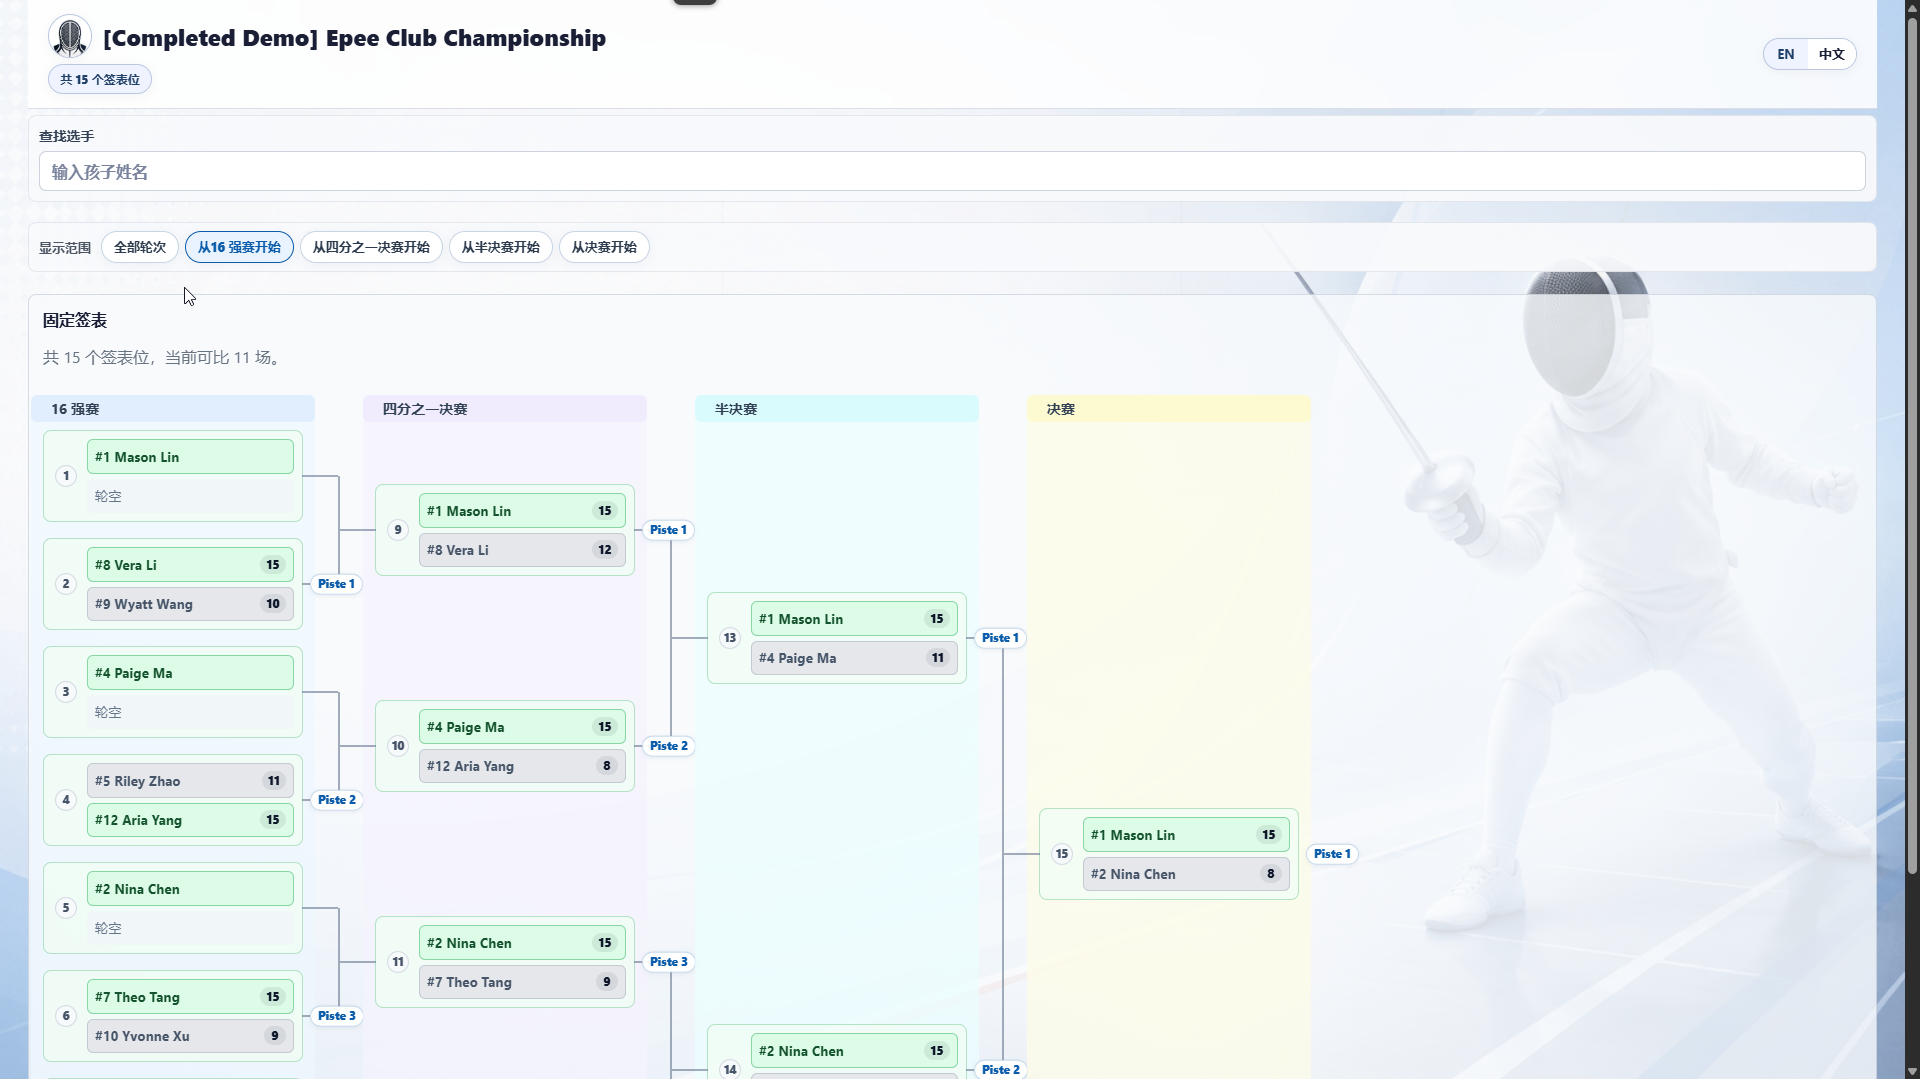Image resolution: width=1920 pixels, height=1079 pixels.
Task: Click the 决赛 column header
Action: 1169,409
